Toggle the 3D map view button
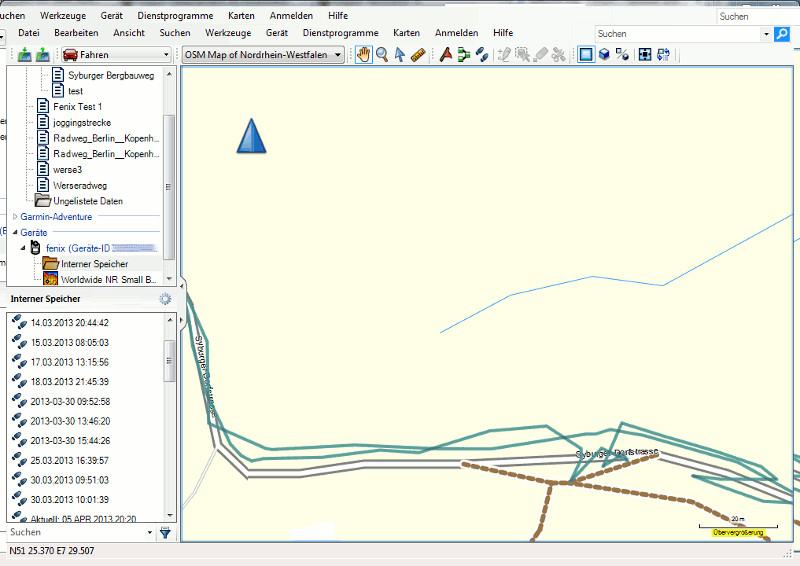 point(604,55)
